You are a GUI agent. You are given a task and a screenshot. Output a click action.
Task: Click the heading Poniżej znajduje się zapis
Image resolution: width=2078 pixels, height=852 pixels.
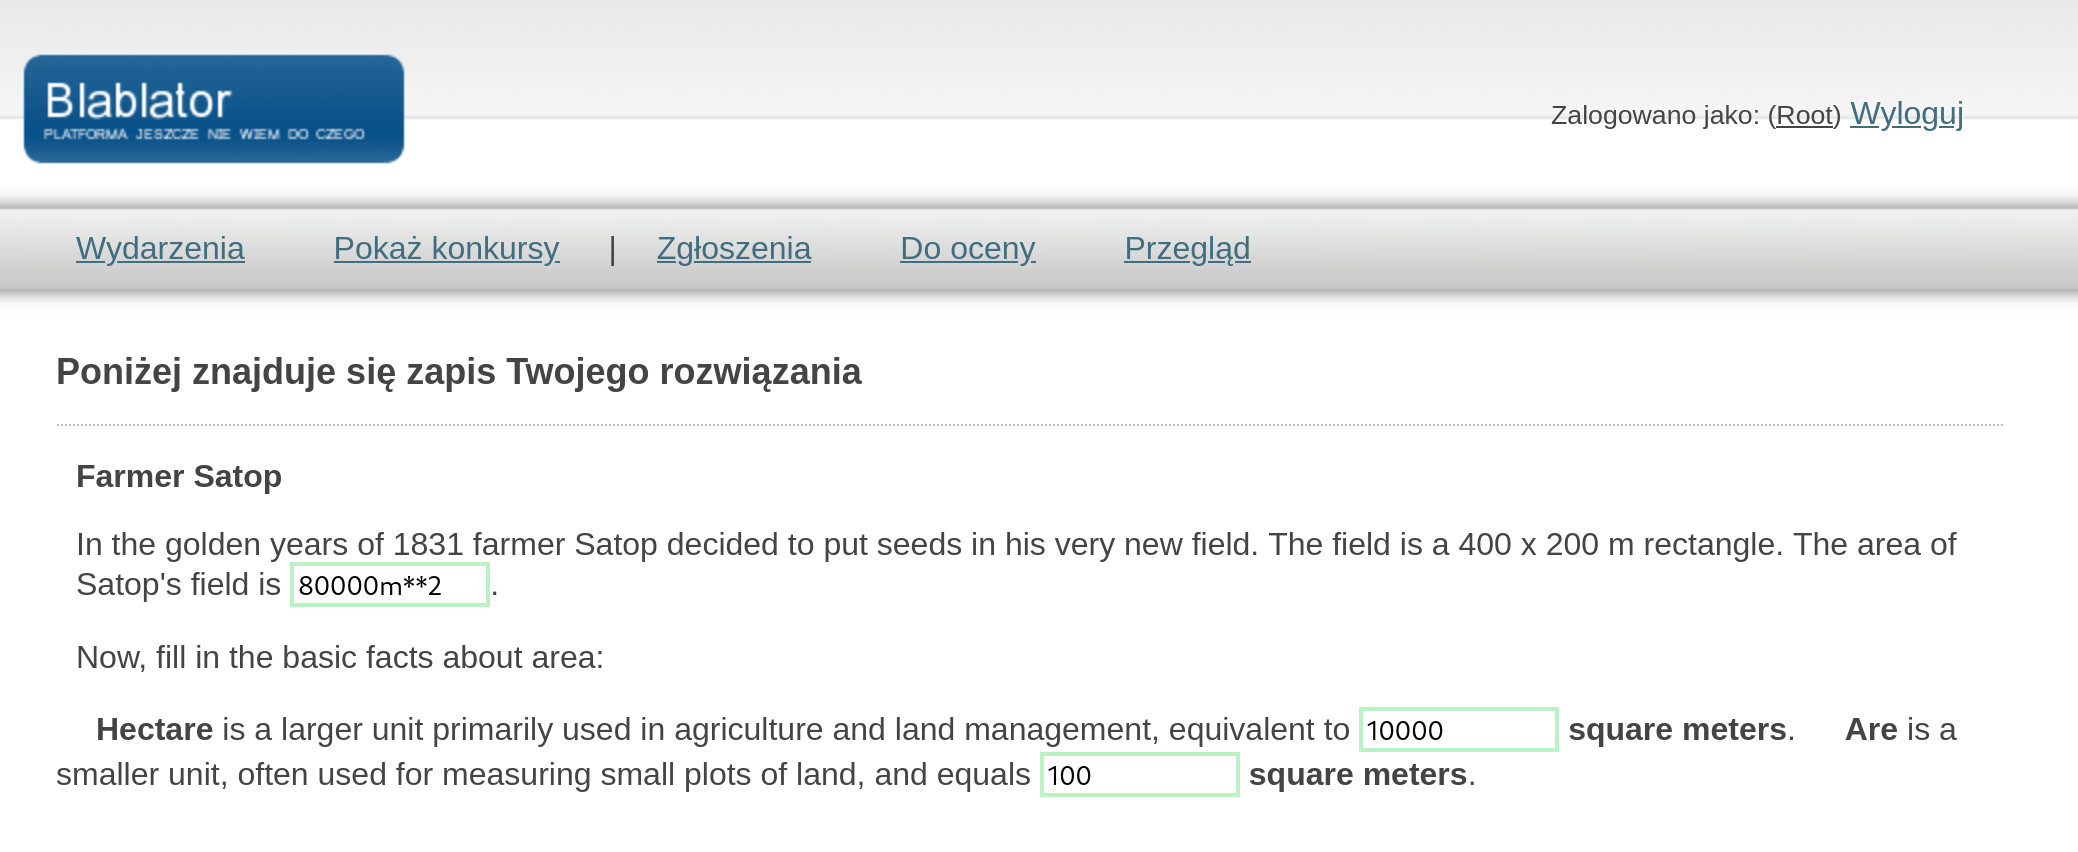pyautogui.click(x=458, y=372)
